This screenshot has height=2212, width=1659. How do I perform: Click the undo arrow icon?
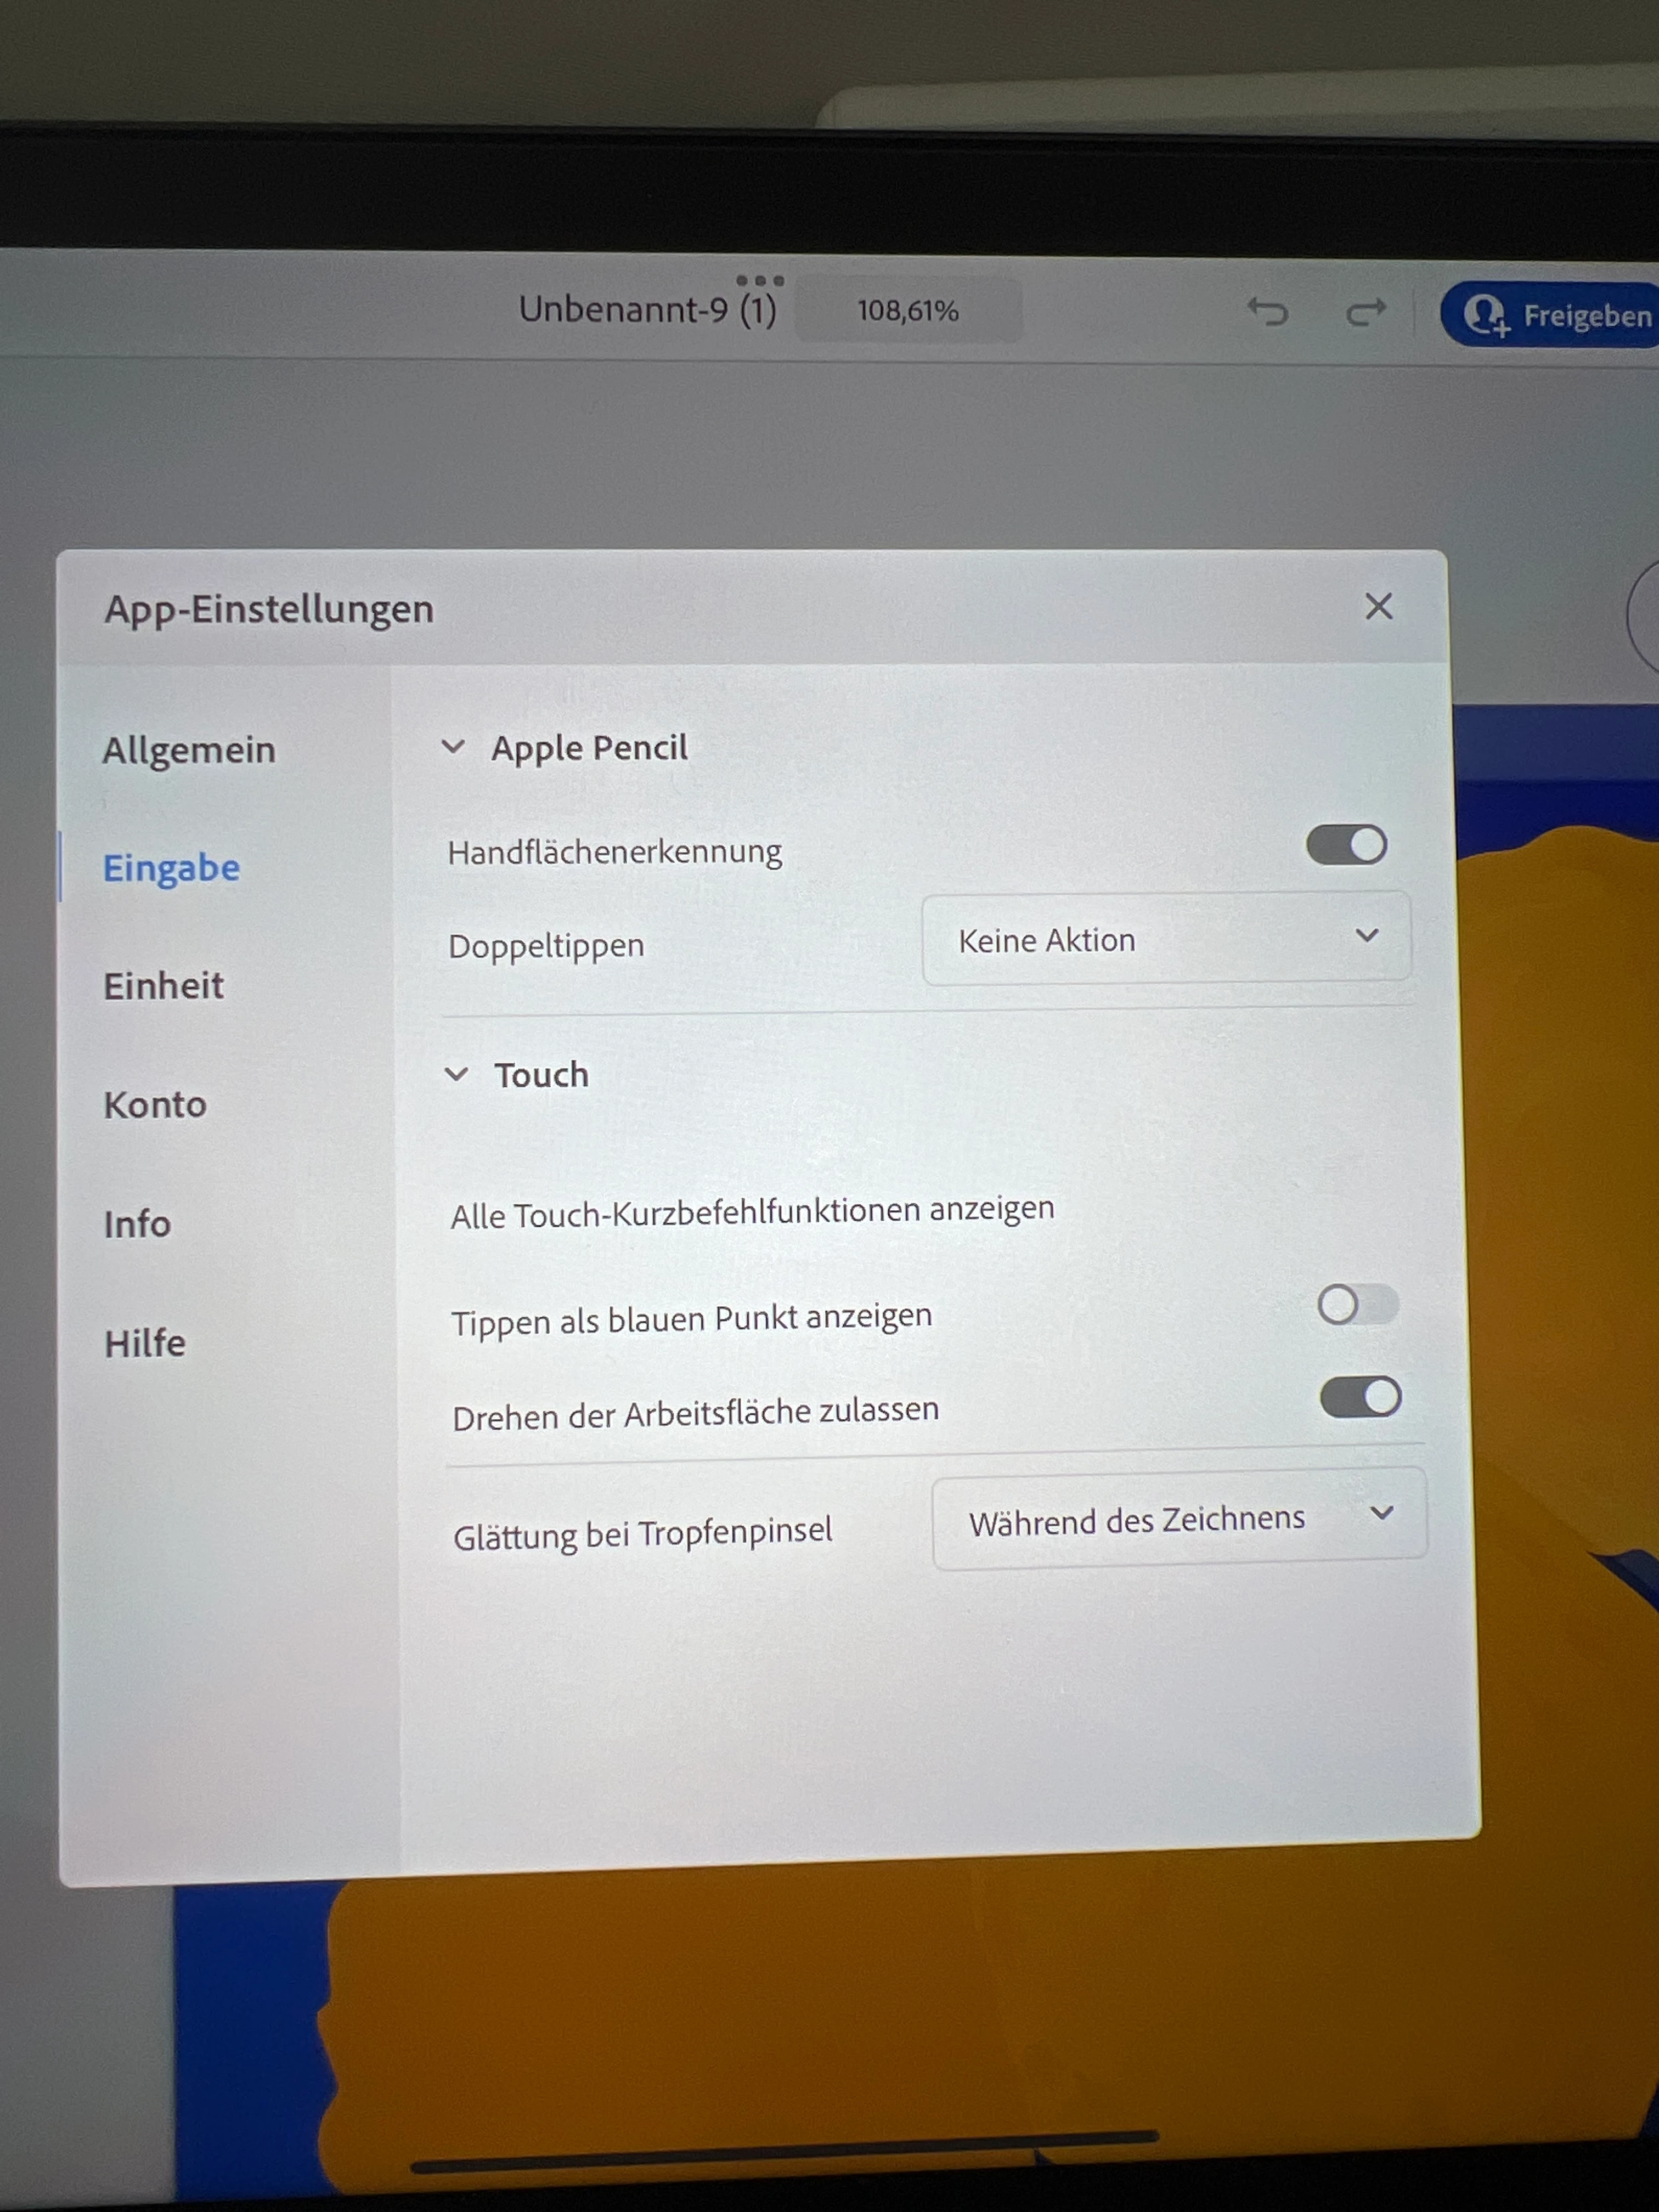tap(1268, 312)
